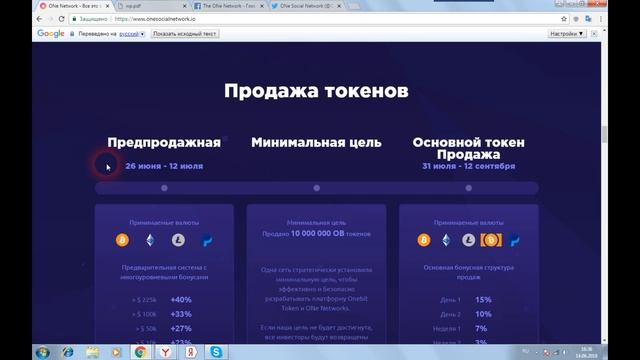Open the Chrome three-dot menu
This screenshot has height=360, width=640.
click(600, 19)
